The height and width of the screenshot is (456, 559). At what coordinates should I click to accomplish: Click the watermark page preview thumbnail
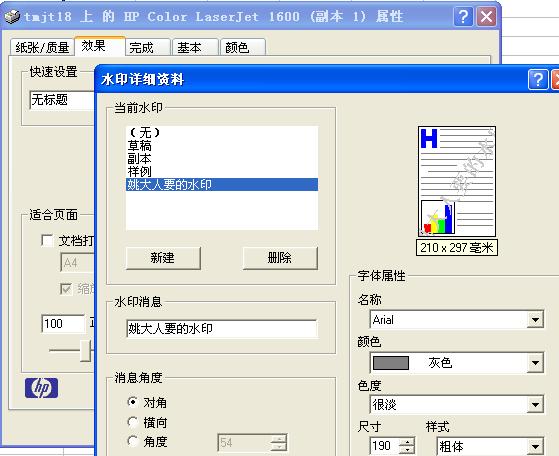tap(457, 181)
